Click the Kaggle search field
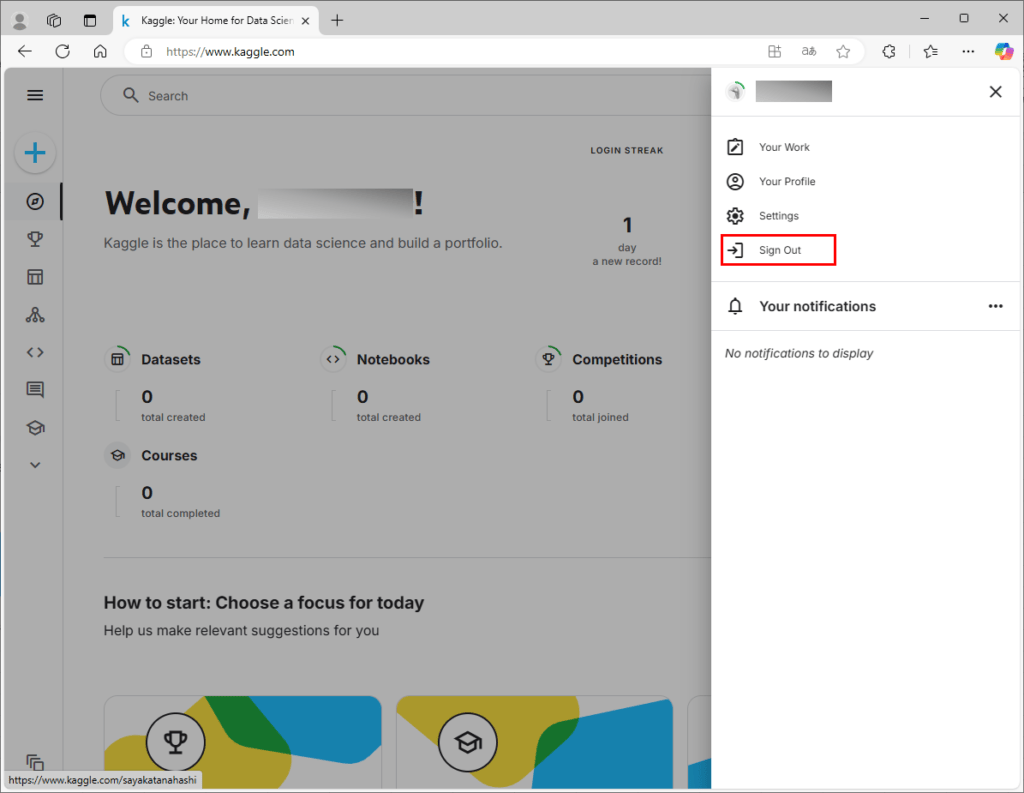The width and height of the screenshot is (1024, 793). 400,96
